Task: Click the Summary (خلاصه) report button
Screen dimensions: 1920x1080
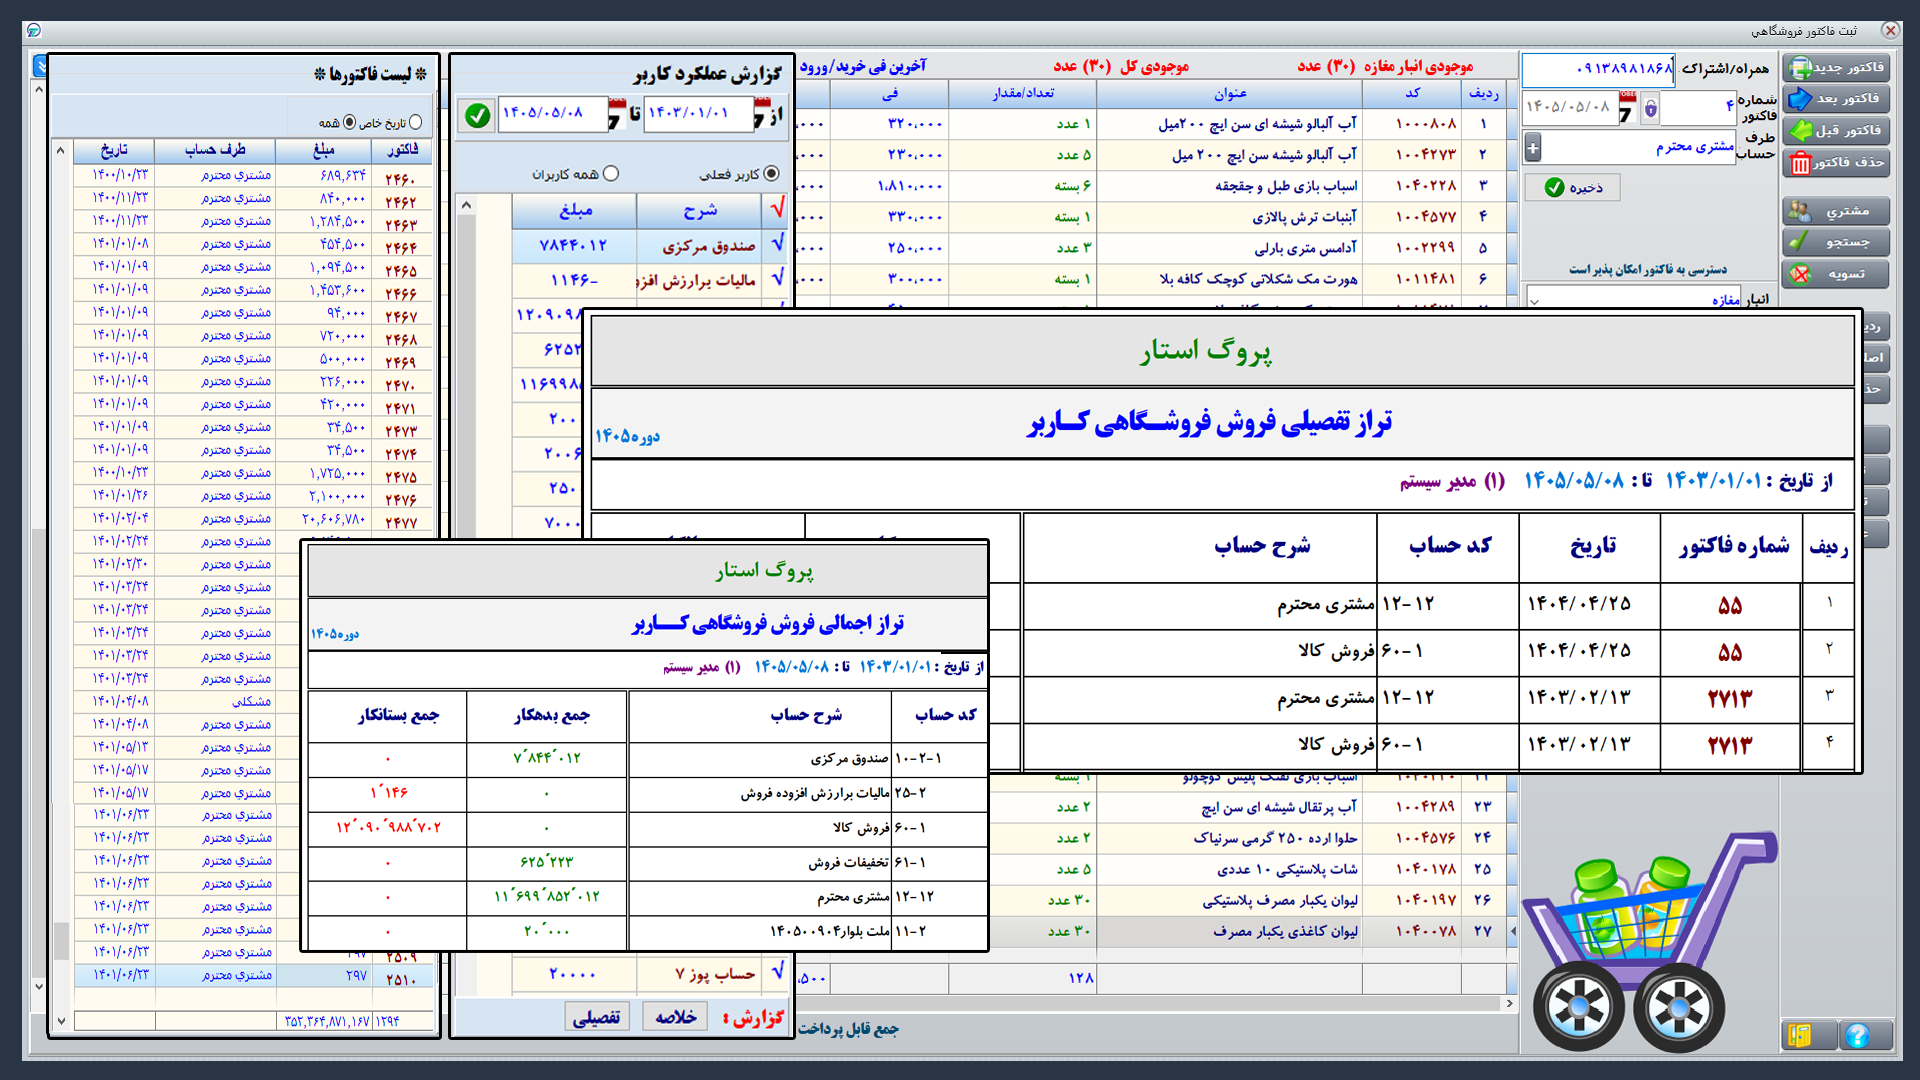Action: pos(676,1017)
